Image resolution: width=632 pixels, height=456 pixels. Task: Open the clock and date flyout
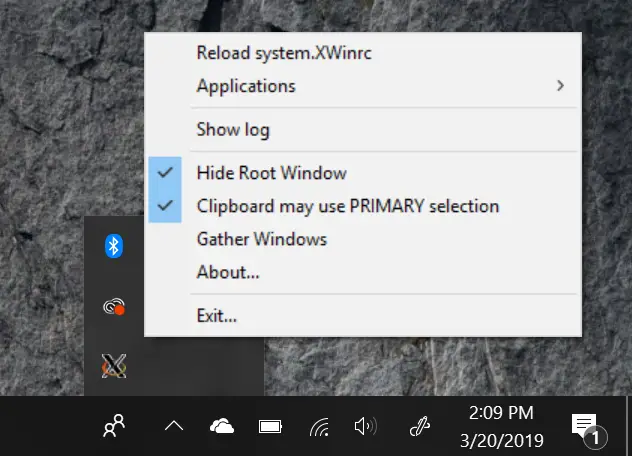coord(502,427)
